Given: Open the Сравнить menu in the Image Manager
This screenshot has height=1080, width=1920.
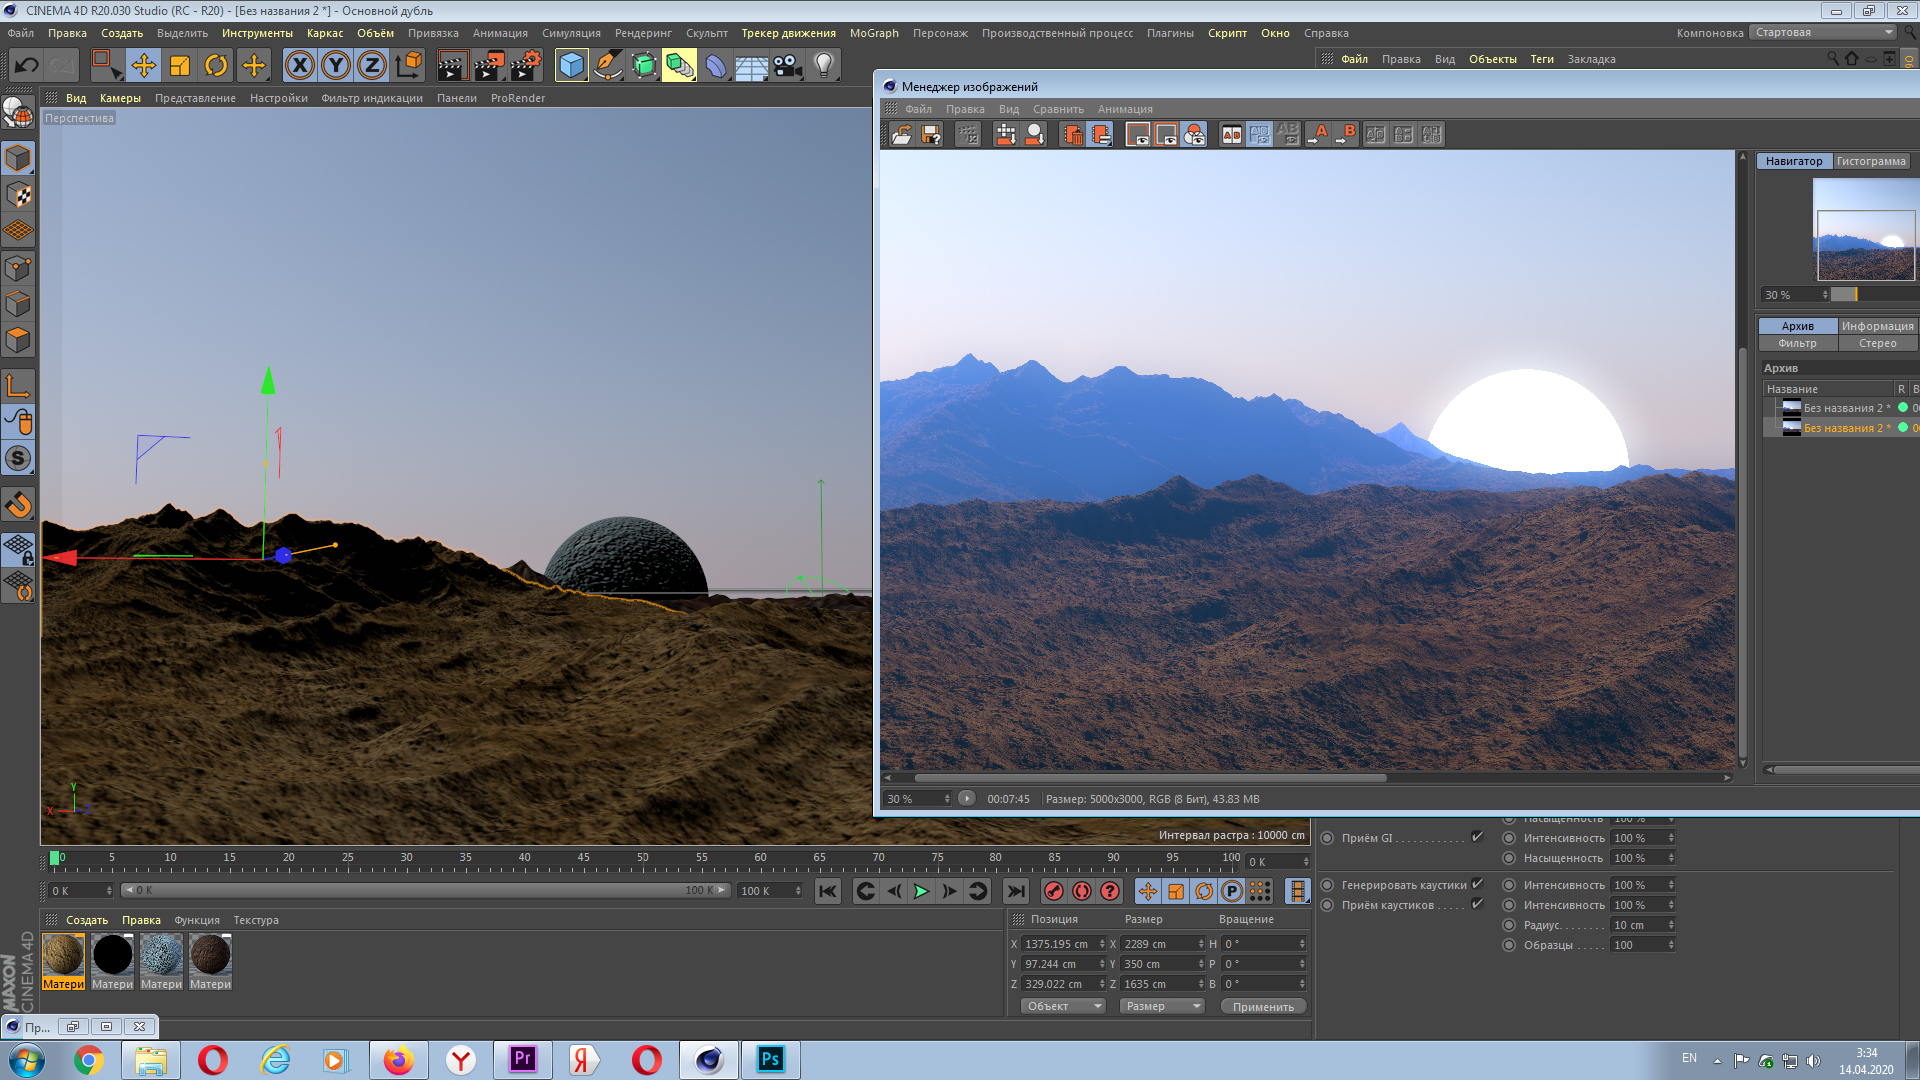Looking at the screenshot, I should 1058,109.
